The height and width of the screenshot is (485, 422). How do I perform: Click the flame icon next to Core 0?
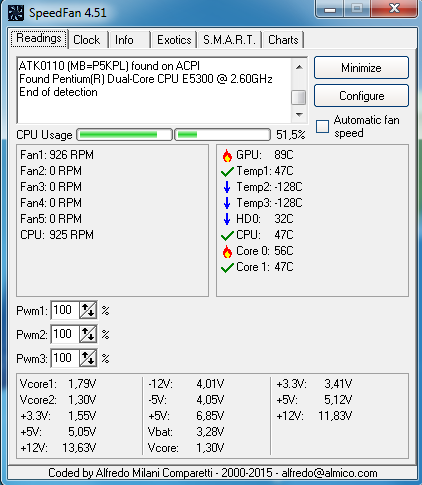click(x=227, y=252)
